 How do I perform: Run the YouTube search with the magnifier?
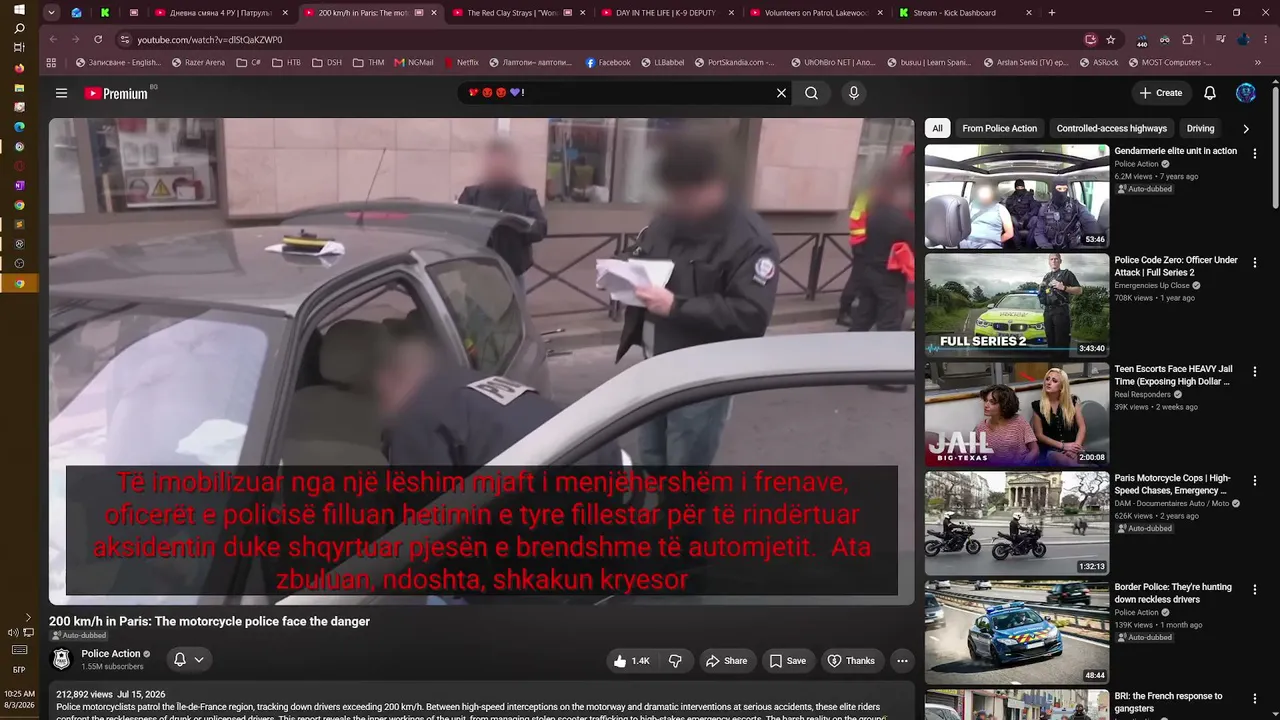point(812,93)
